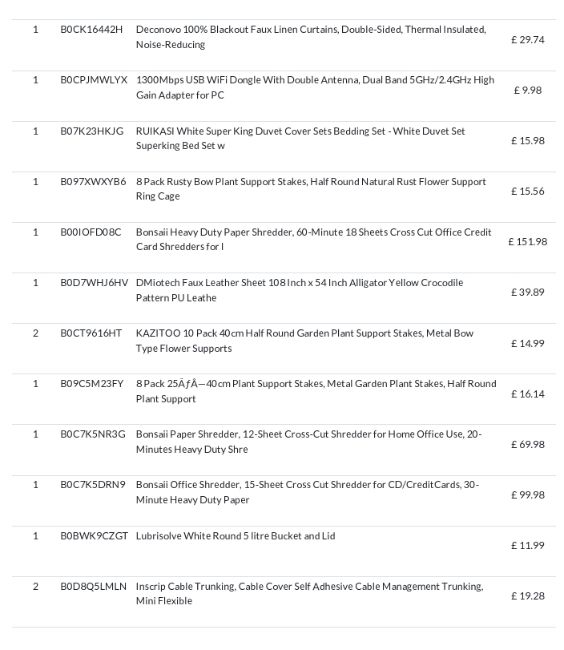The image size is (564, 650).
Task: Click product code B0CPJMWLYX
Action: pos(94,80)
